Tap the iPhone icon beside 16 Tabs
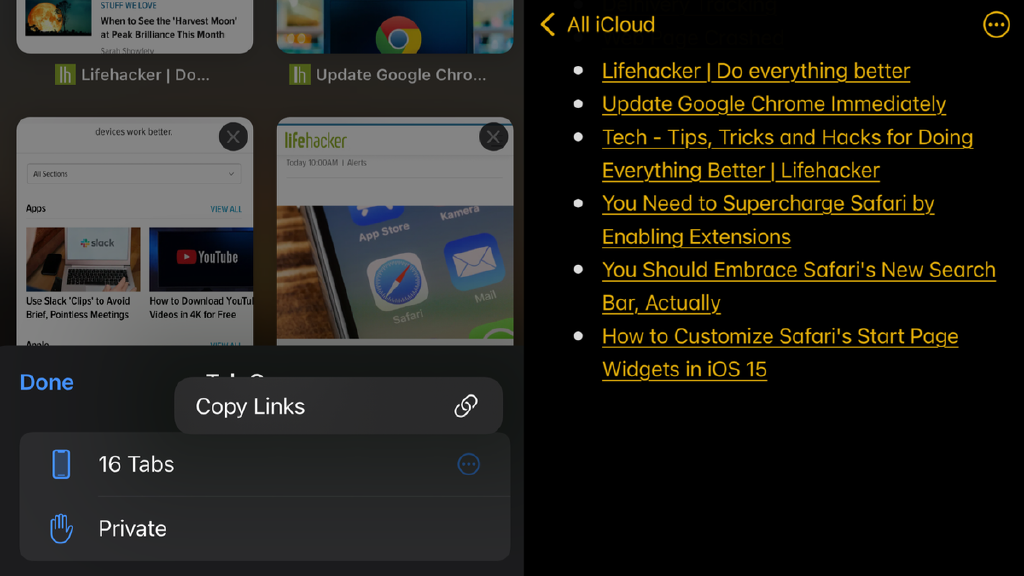The height and width of the screenshot is (576, 1024). tap(61, 464)
